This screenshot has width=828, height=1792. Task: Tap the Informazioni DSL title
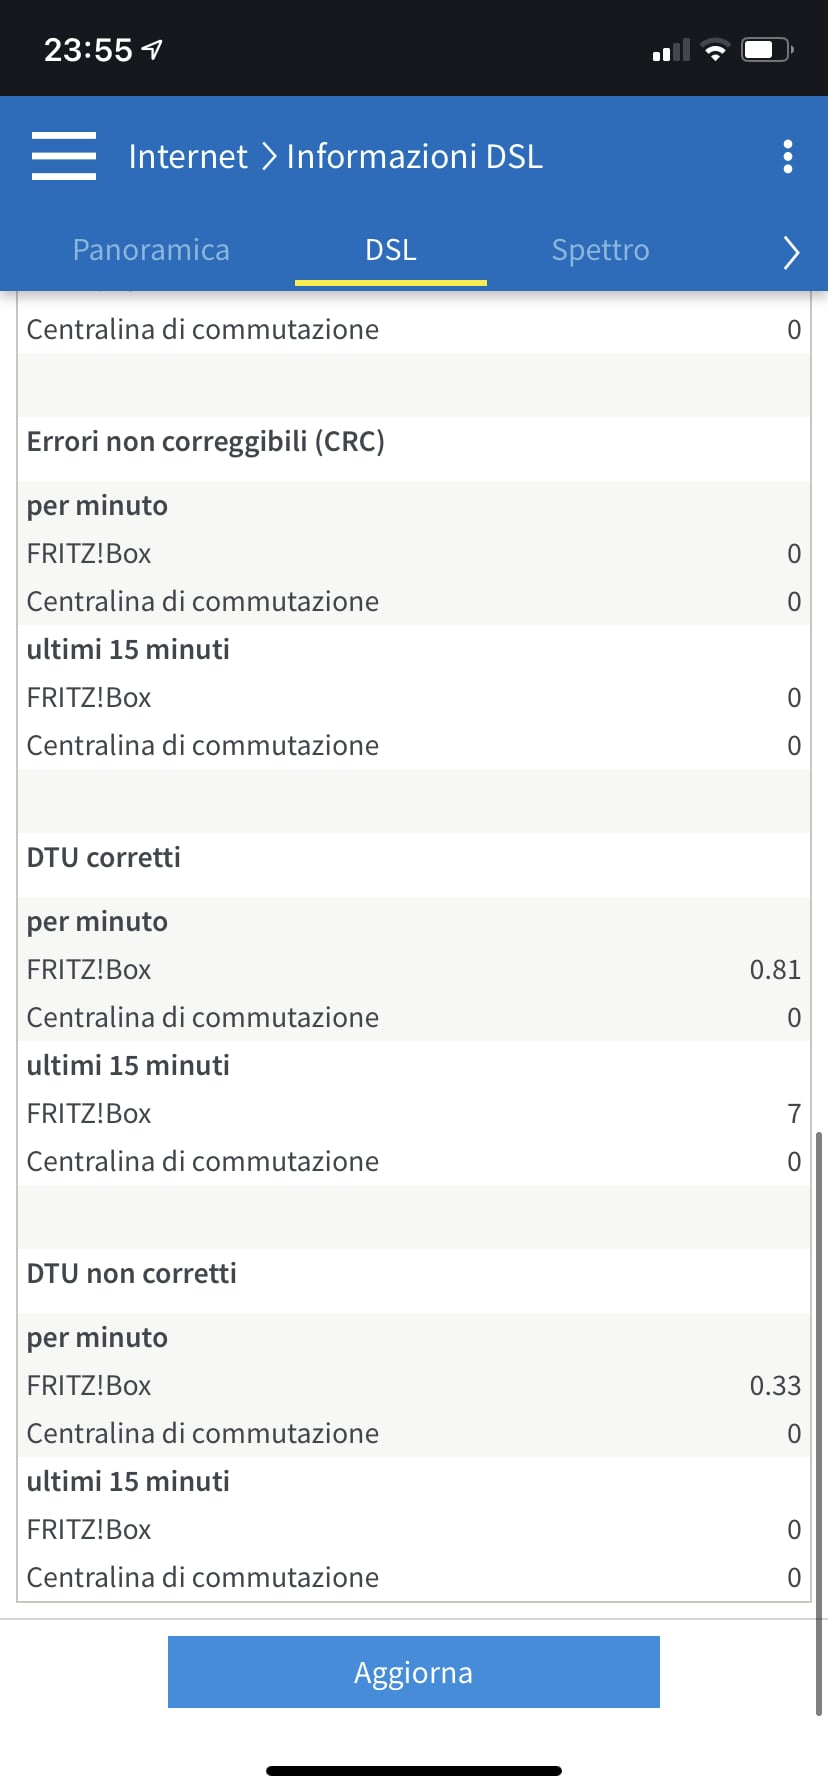click(x=414, y=157)
